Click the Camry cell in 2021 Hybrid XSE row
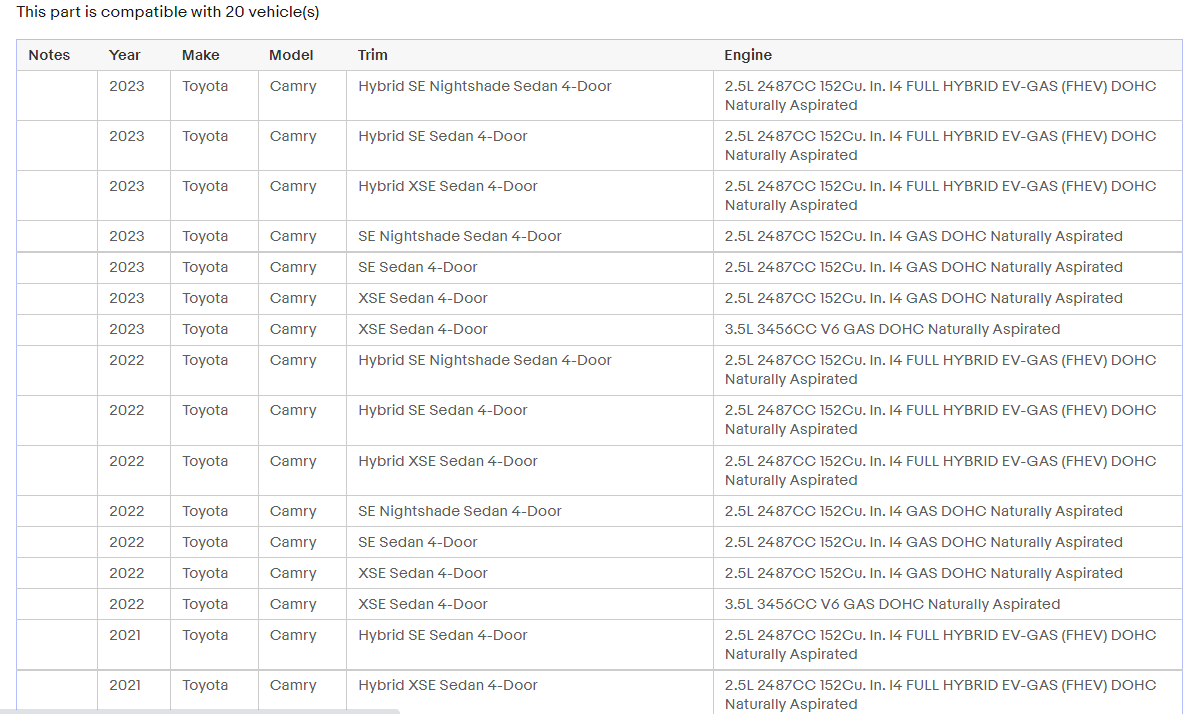The height and width of the screenshot is (714, 1202). pos(302,692)
